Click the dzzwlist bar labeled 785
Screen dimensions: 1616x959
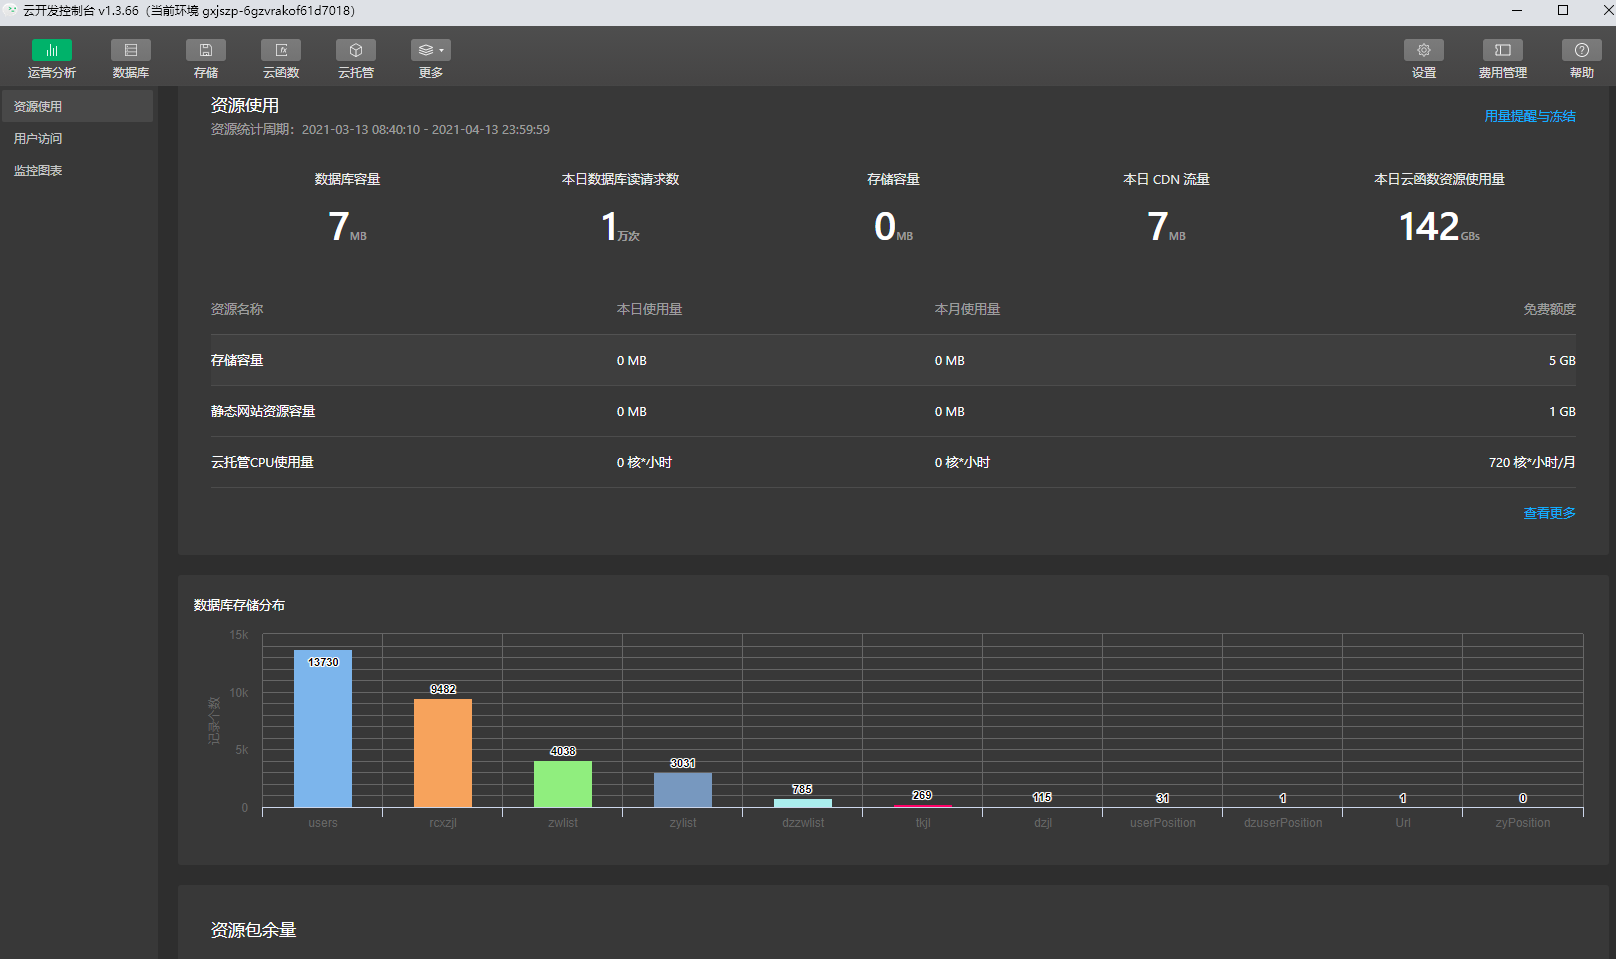(x=803, y=803)
